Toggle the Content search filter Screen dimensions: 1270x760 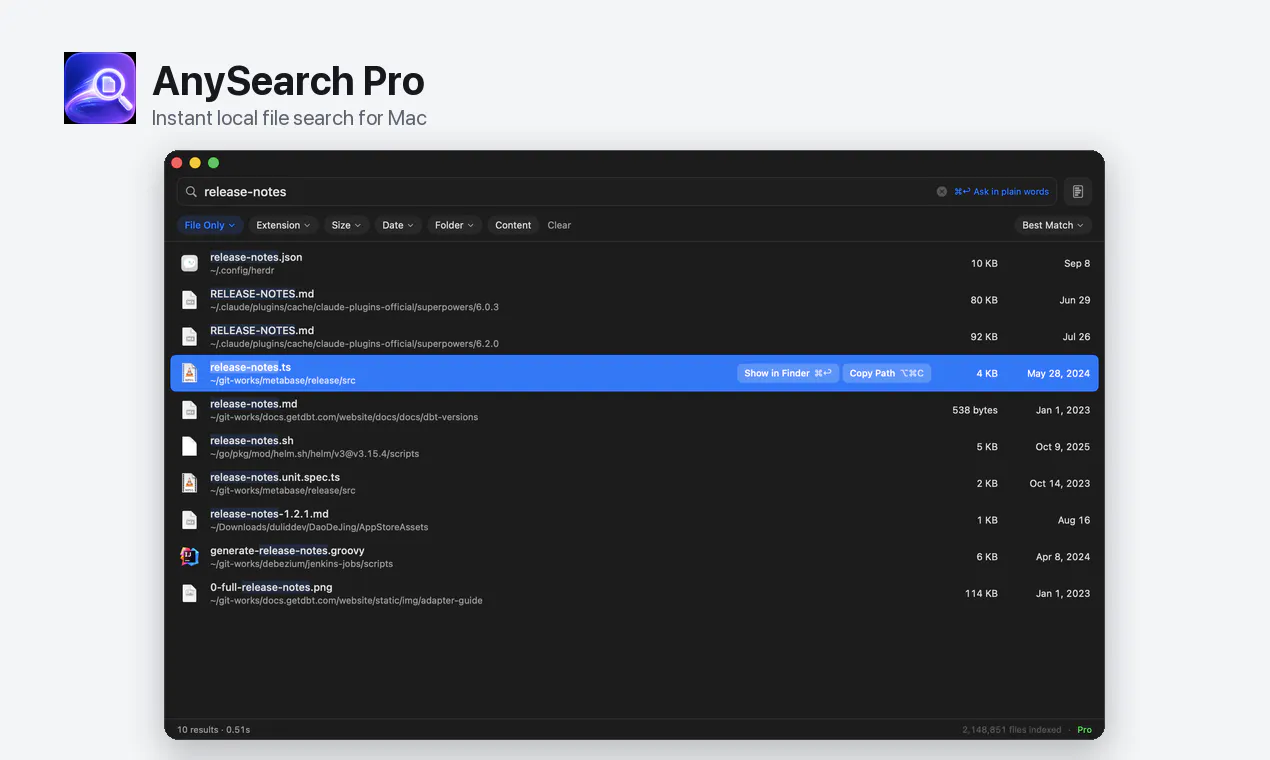(513, 225)
